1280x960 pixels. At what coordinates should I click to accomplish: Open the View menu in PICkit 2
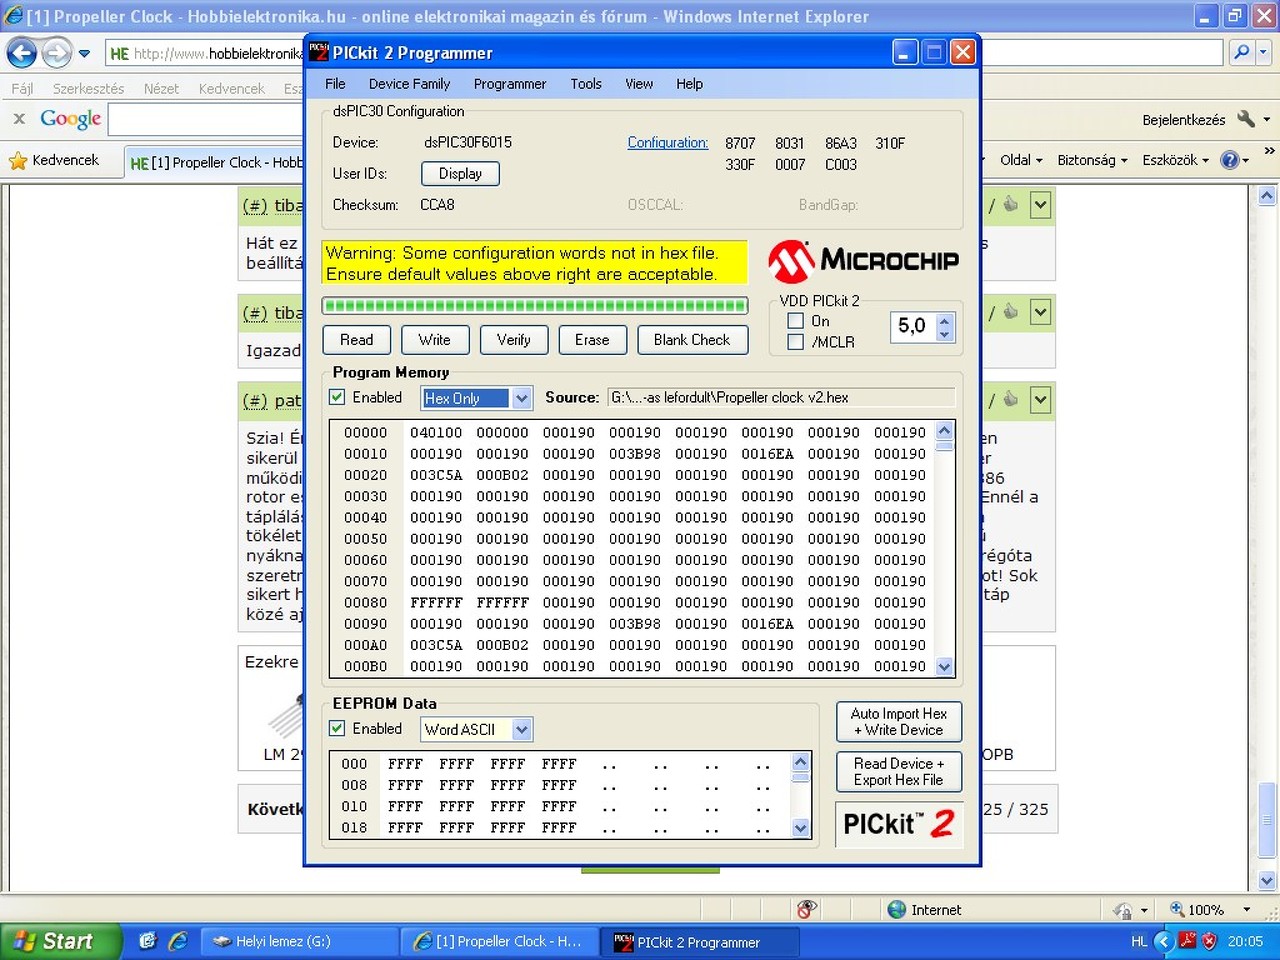639,84
